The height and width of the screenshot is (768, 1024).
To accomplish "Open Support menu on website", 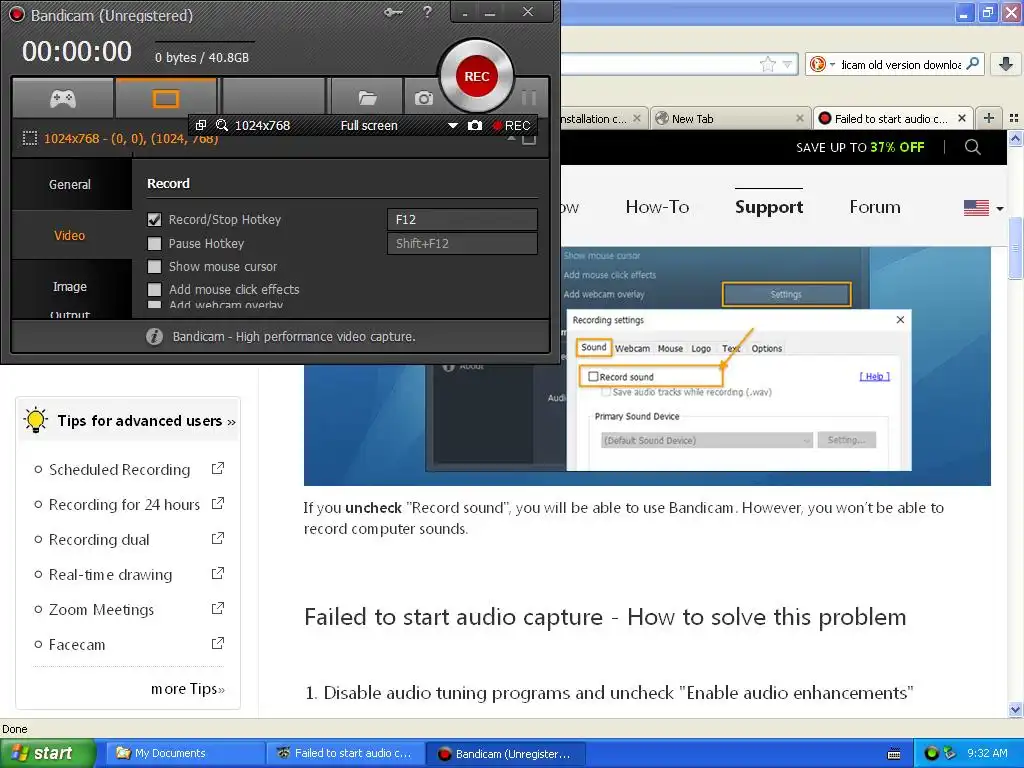I will 769,207.
